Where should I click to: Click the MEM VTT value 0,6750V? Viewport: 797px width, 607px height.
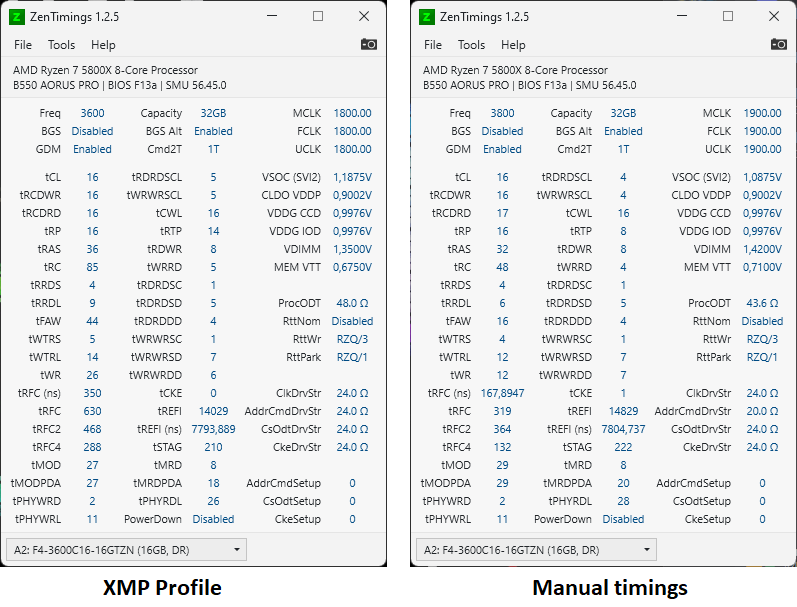(352, 267)
